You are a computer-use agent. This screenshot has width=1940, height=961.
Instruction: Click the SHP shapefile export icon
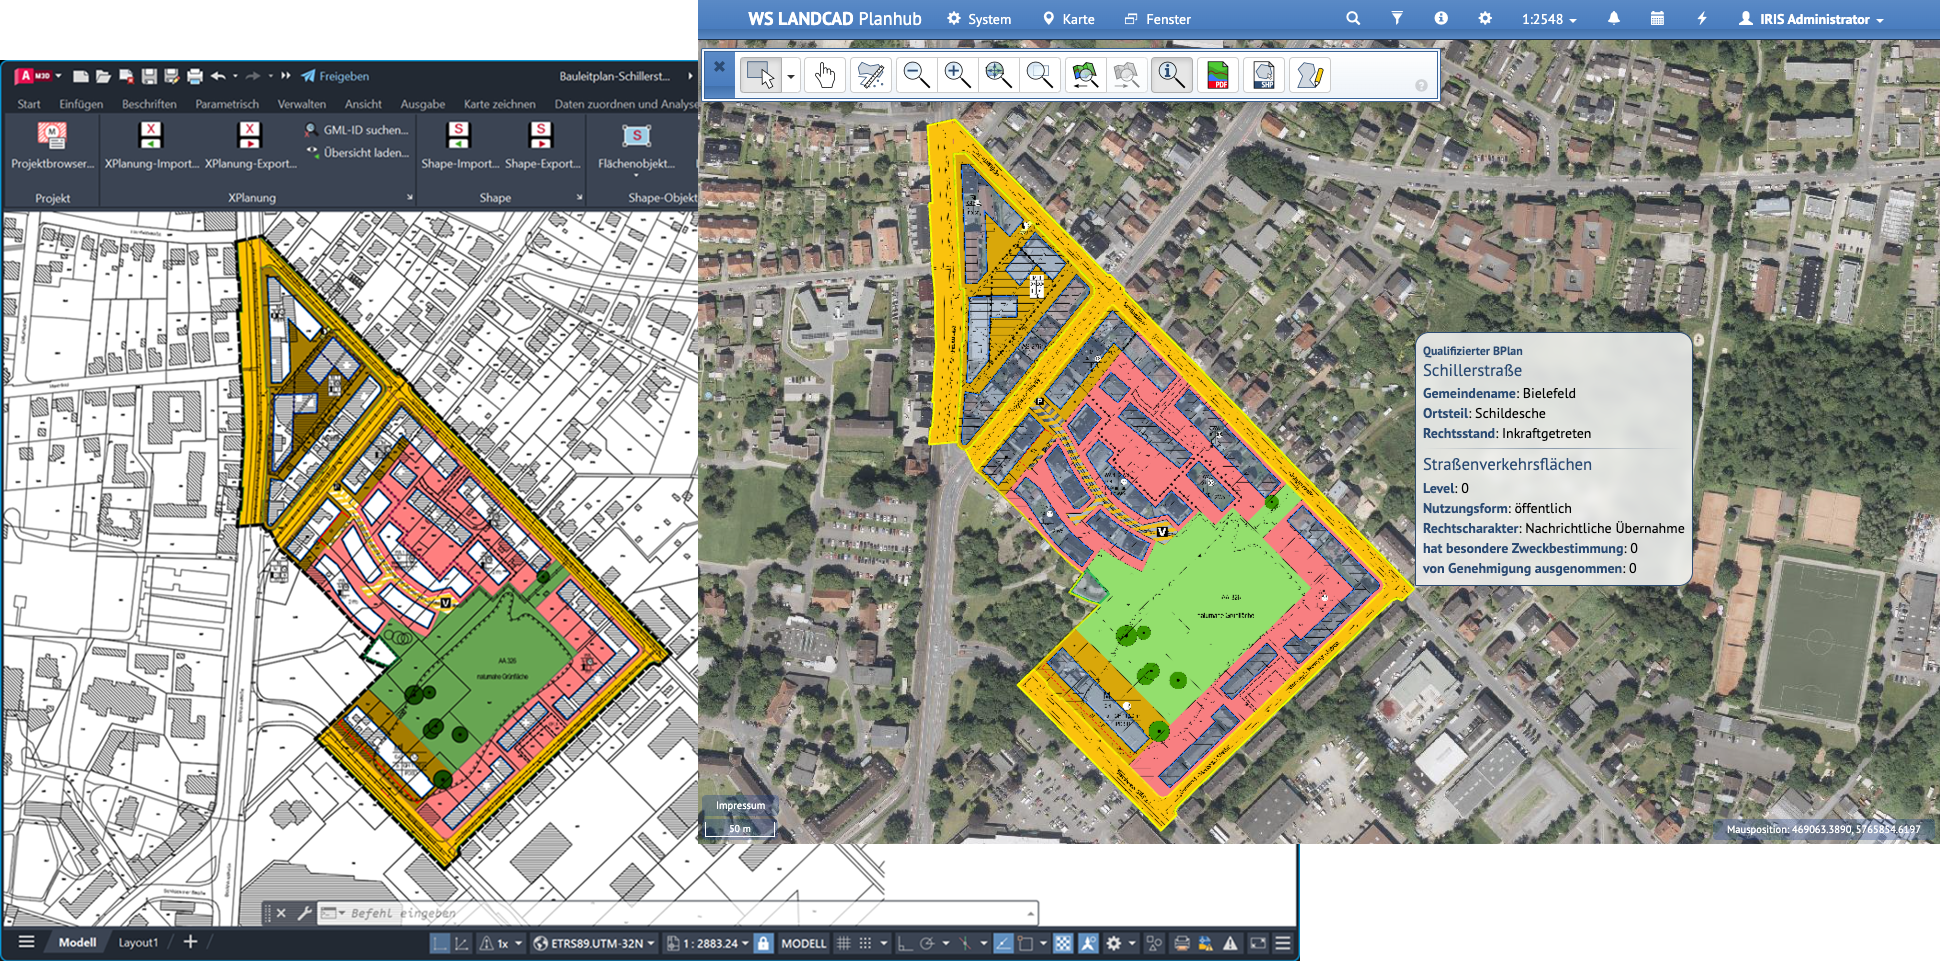pyautogui.click(x=1264, y=75)
